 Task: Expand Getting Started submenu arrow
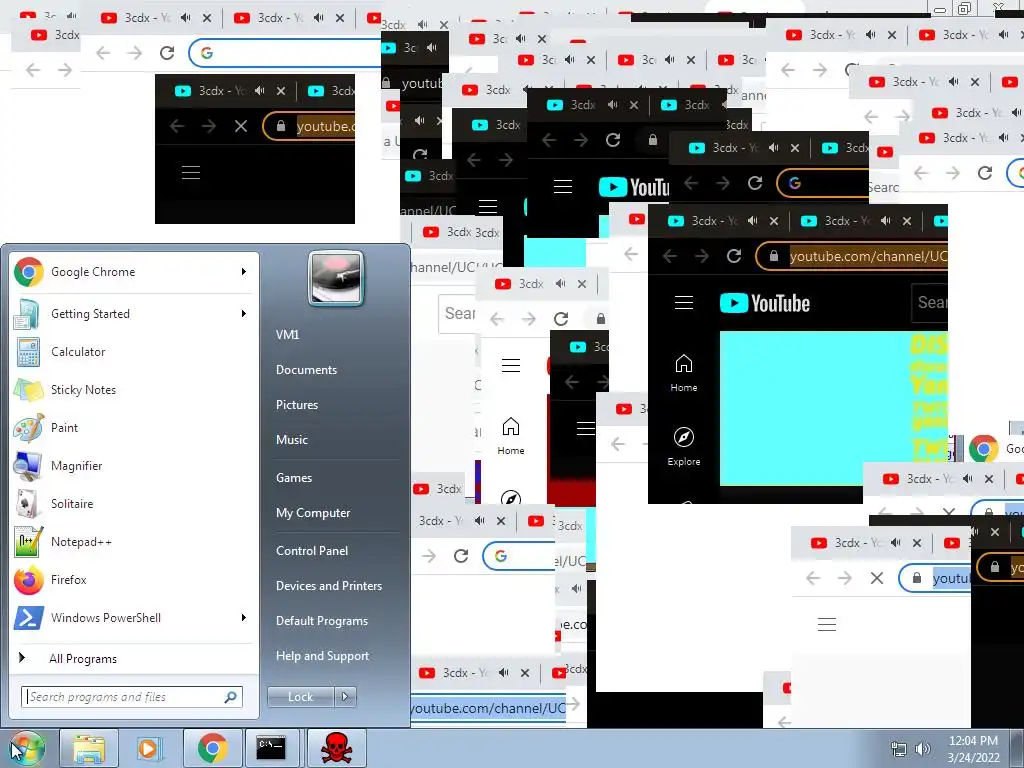244,314
